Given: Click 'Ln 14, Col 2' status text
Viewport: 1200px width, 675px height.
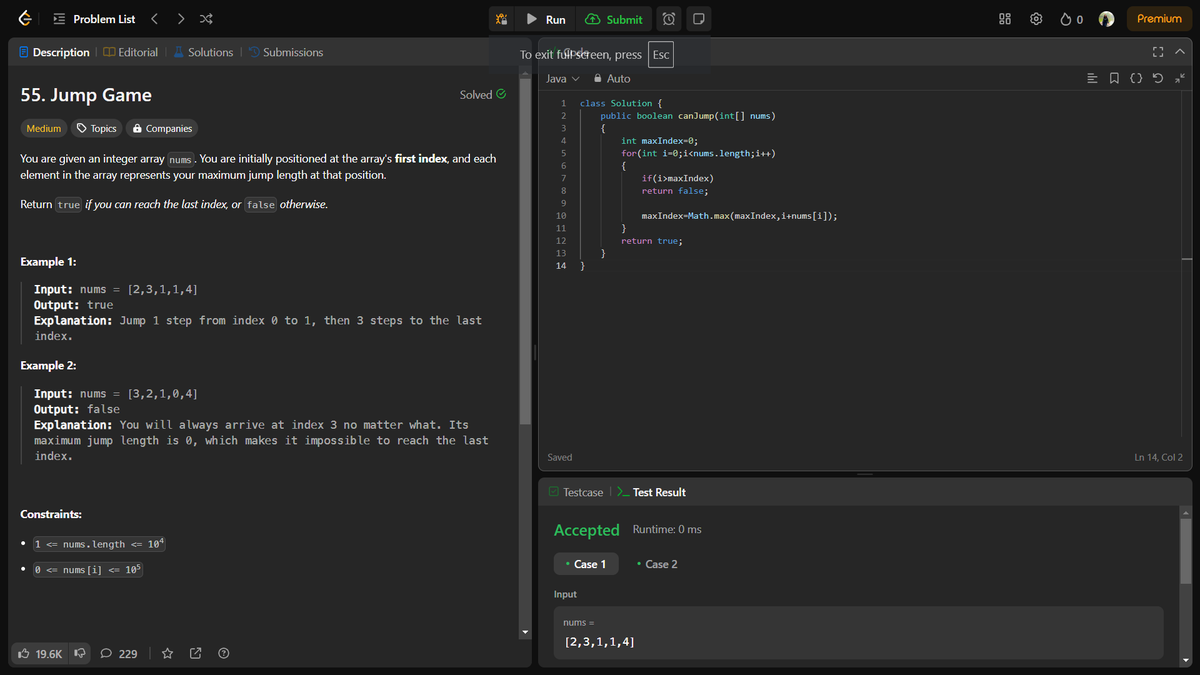Looking at the screenshot, I should coord(1158,457).
